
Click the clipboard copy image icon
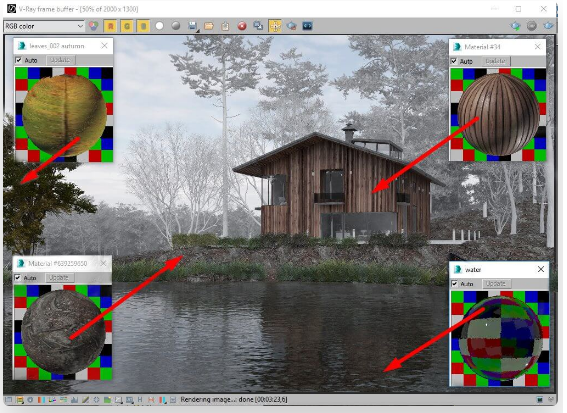(225, 26)
